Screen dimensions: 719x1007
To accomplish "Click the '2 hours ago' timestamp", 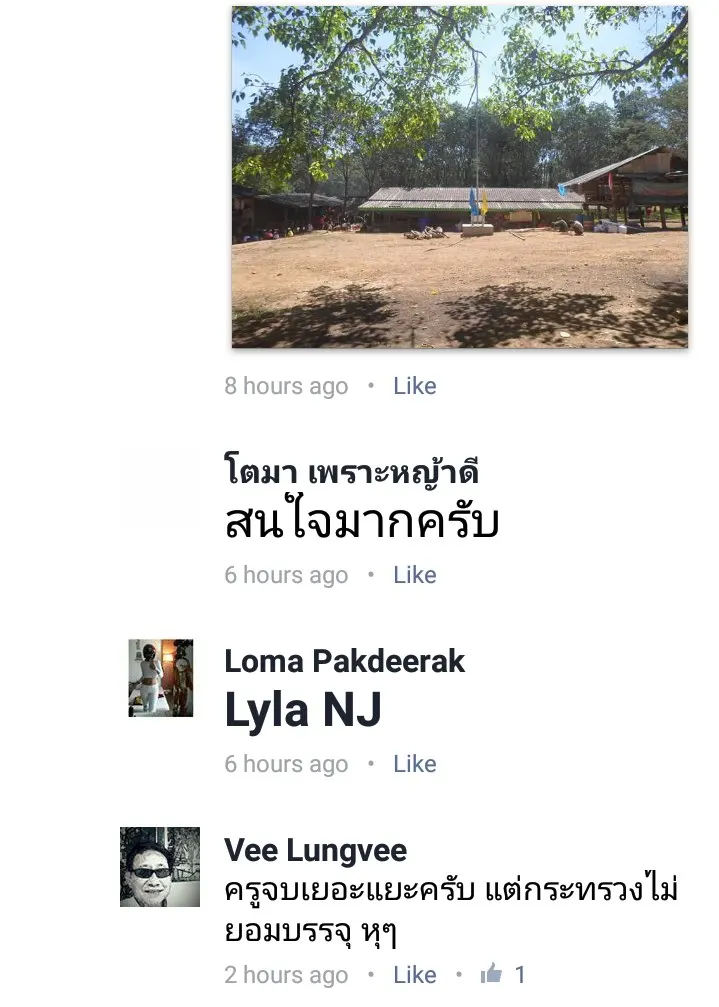I will [x=286, y=974].
